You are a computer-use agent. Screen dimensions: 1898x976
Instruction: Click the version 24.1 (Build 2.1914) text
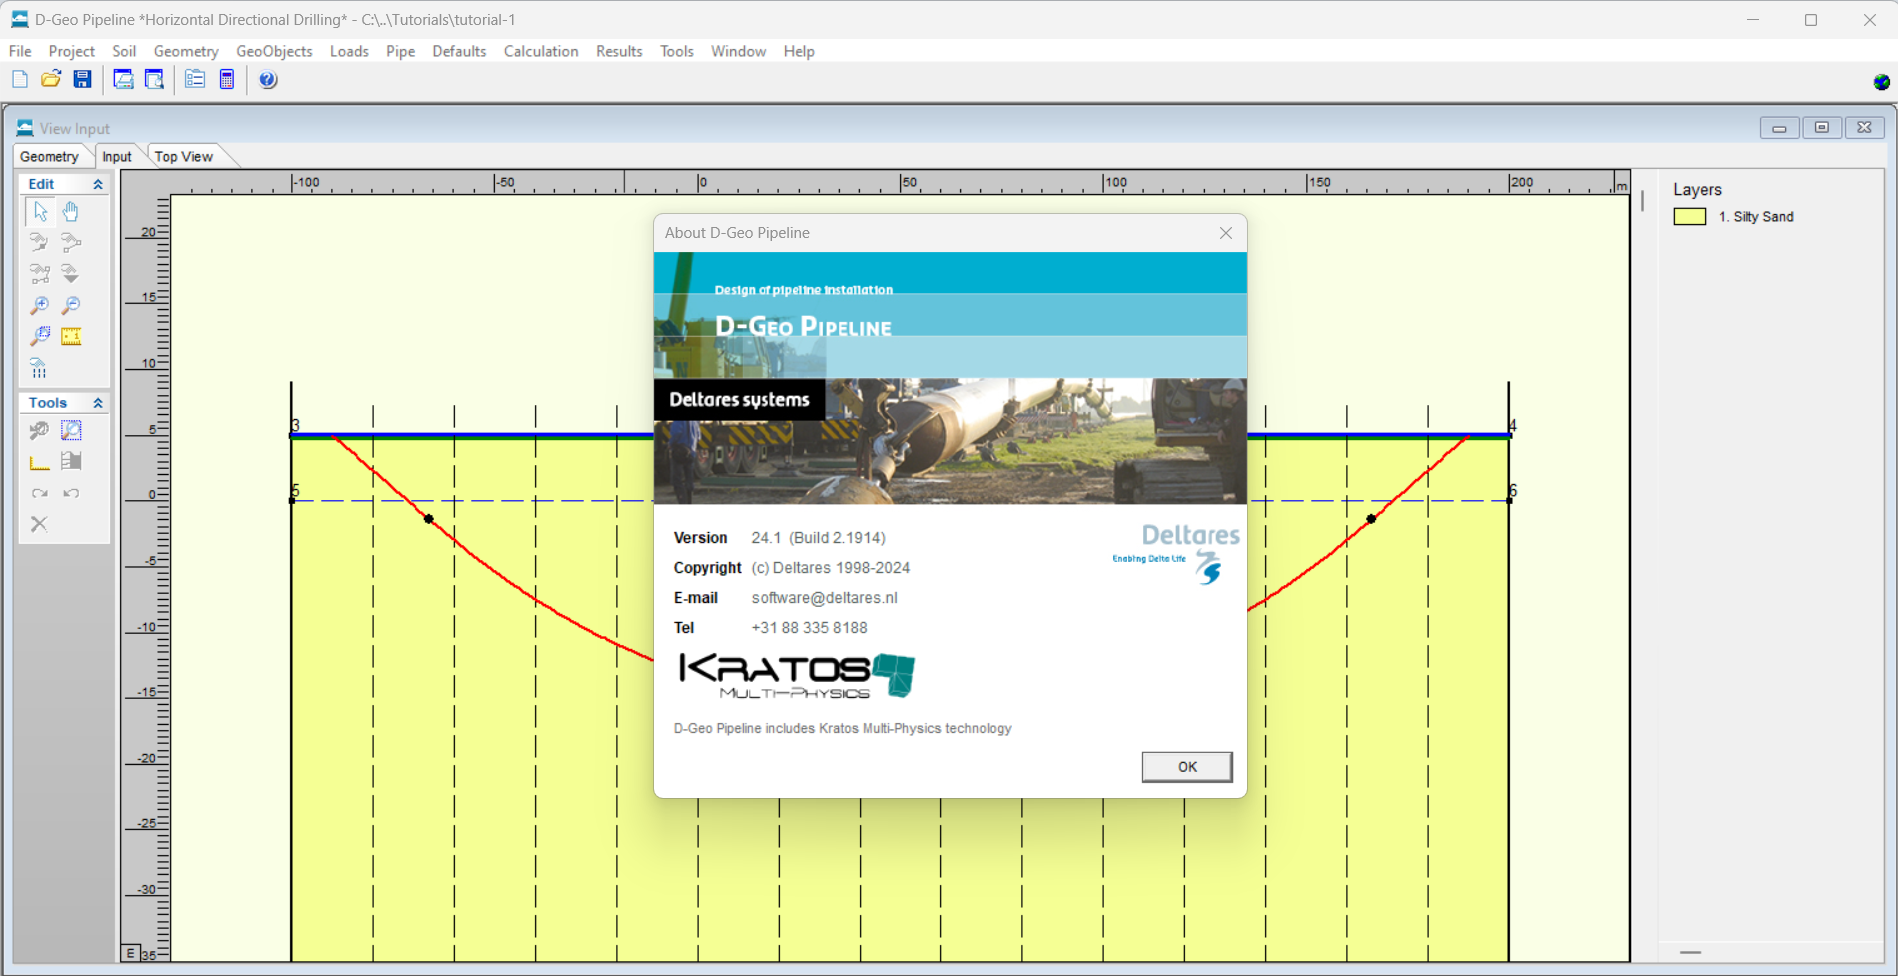(818, 538)
